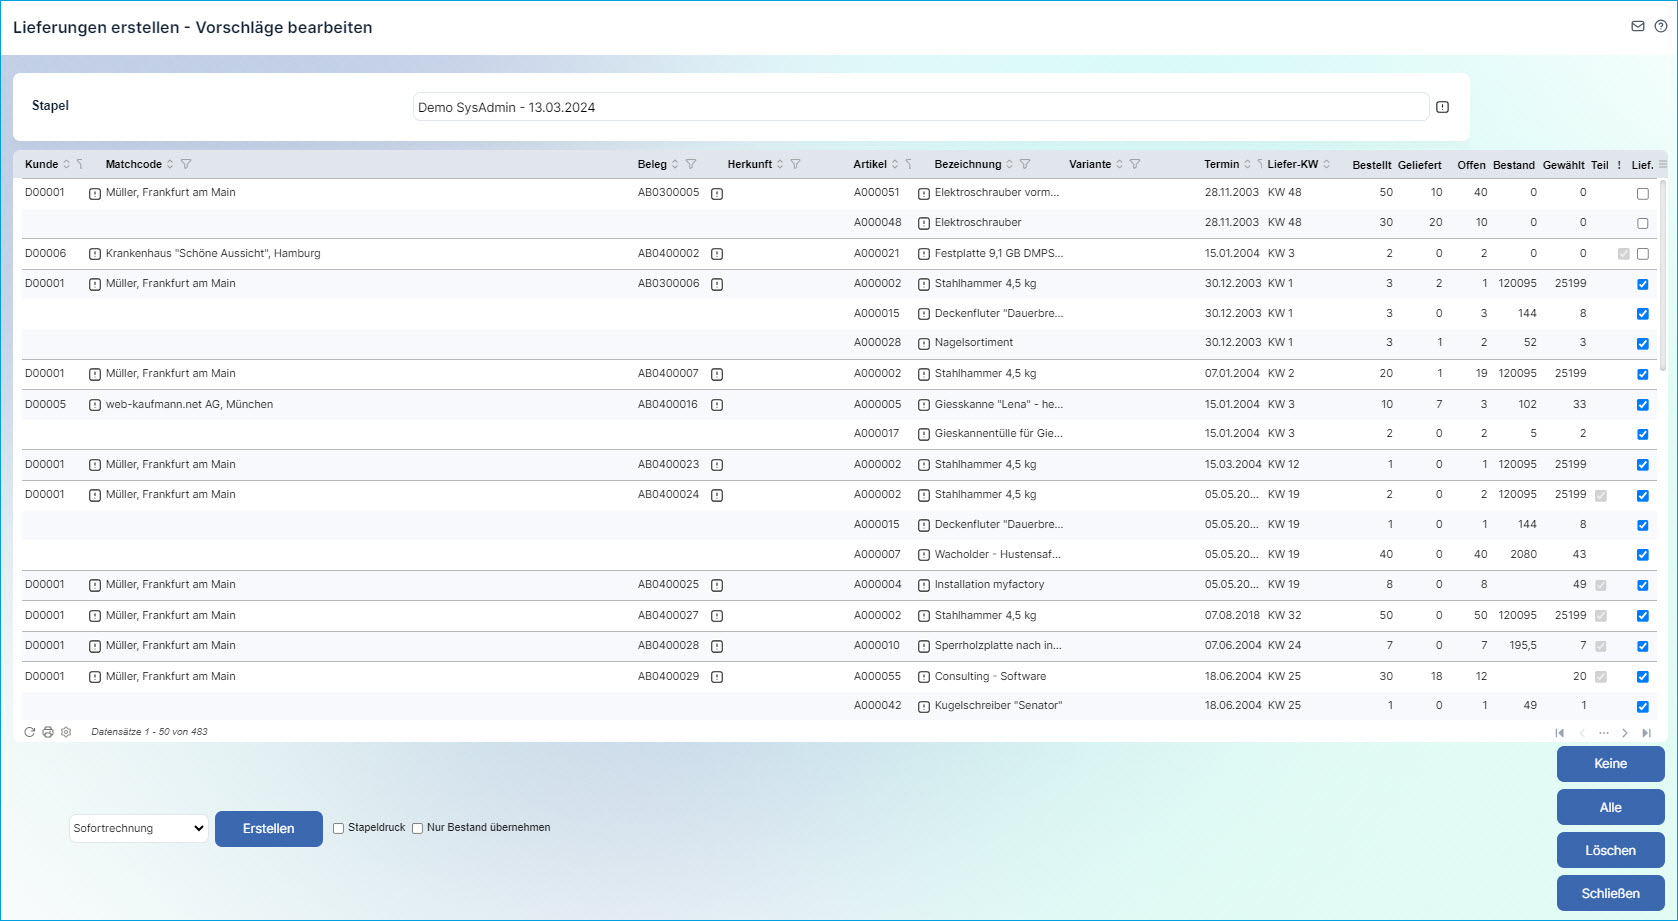This screenshot has height=921, width=1678.
Task: Uncheck Lief. box for Gieskannentülle row
Action: point(1643,435)
